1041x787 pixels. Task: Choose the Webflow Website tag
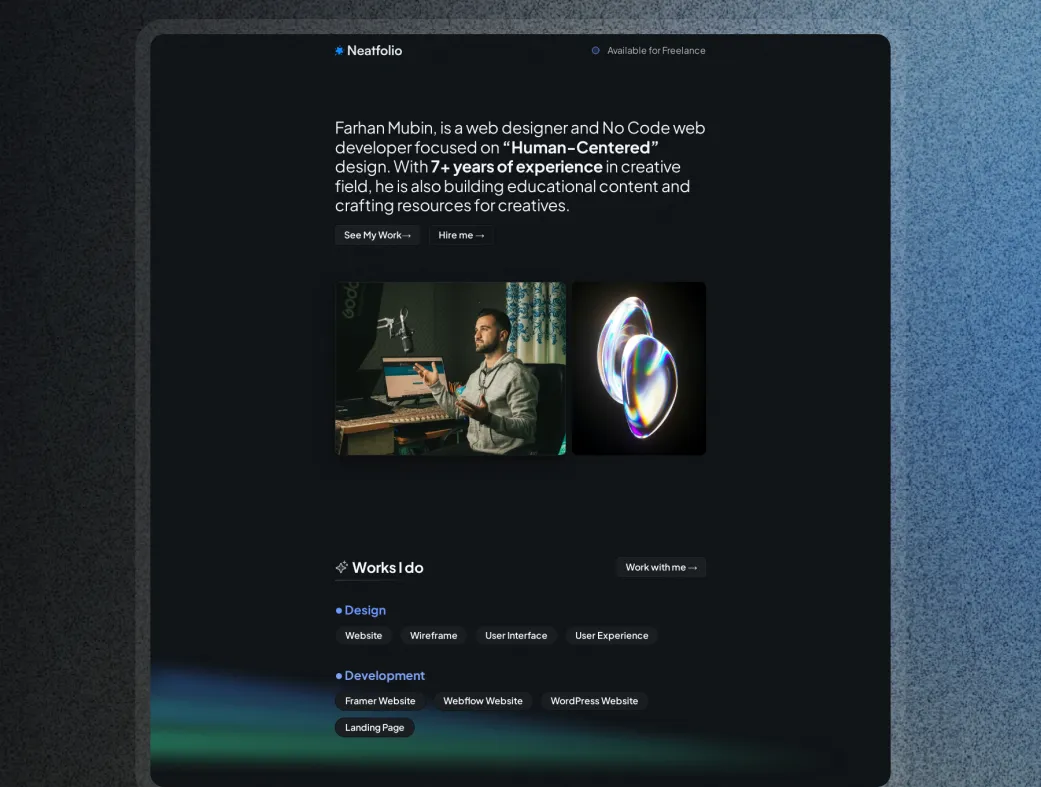tap(483, 701)
